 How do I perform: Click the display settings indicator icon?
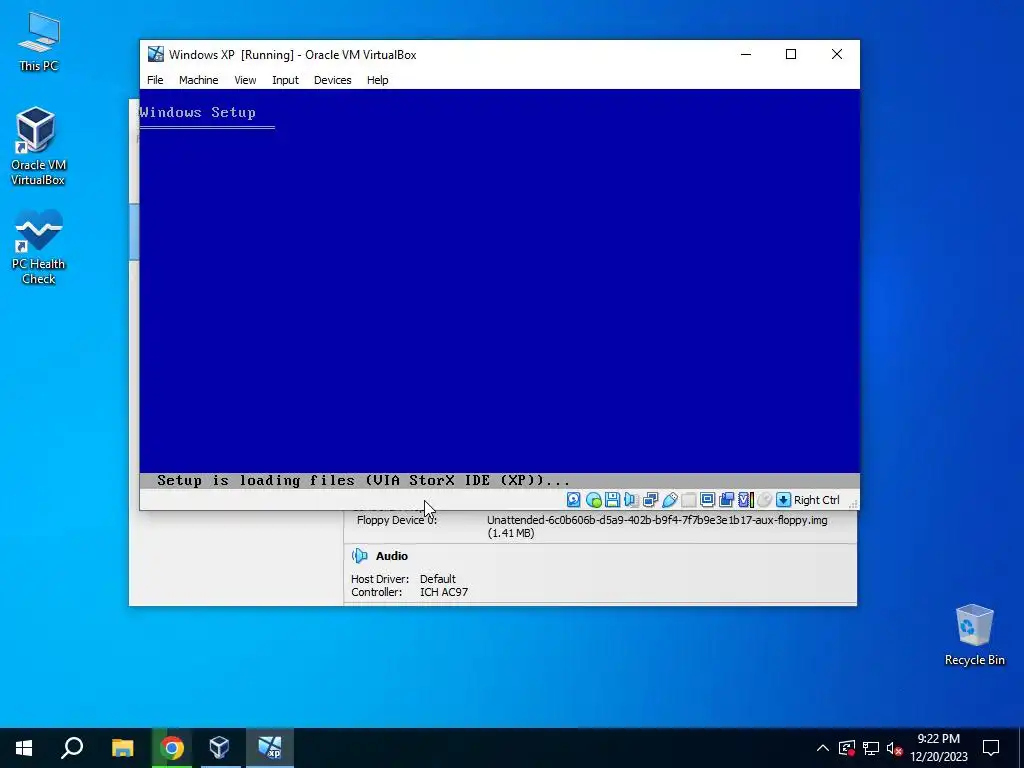[707, 500]
